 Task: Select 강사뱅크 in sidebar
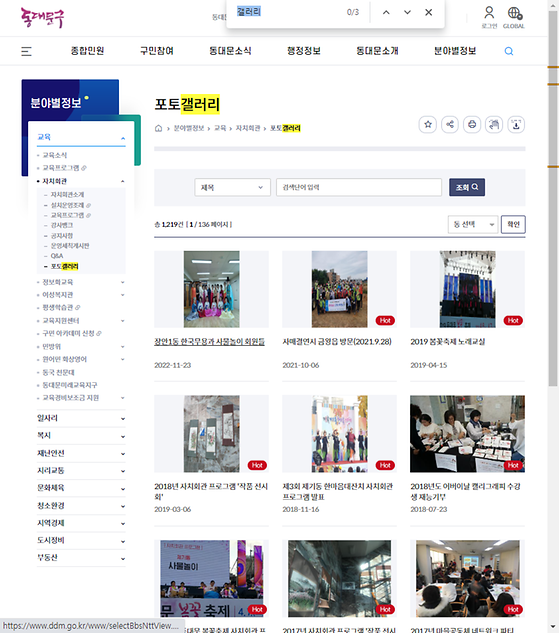[62, 225]
